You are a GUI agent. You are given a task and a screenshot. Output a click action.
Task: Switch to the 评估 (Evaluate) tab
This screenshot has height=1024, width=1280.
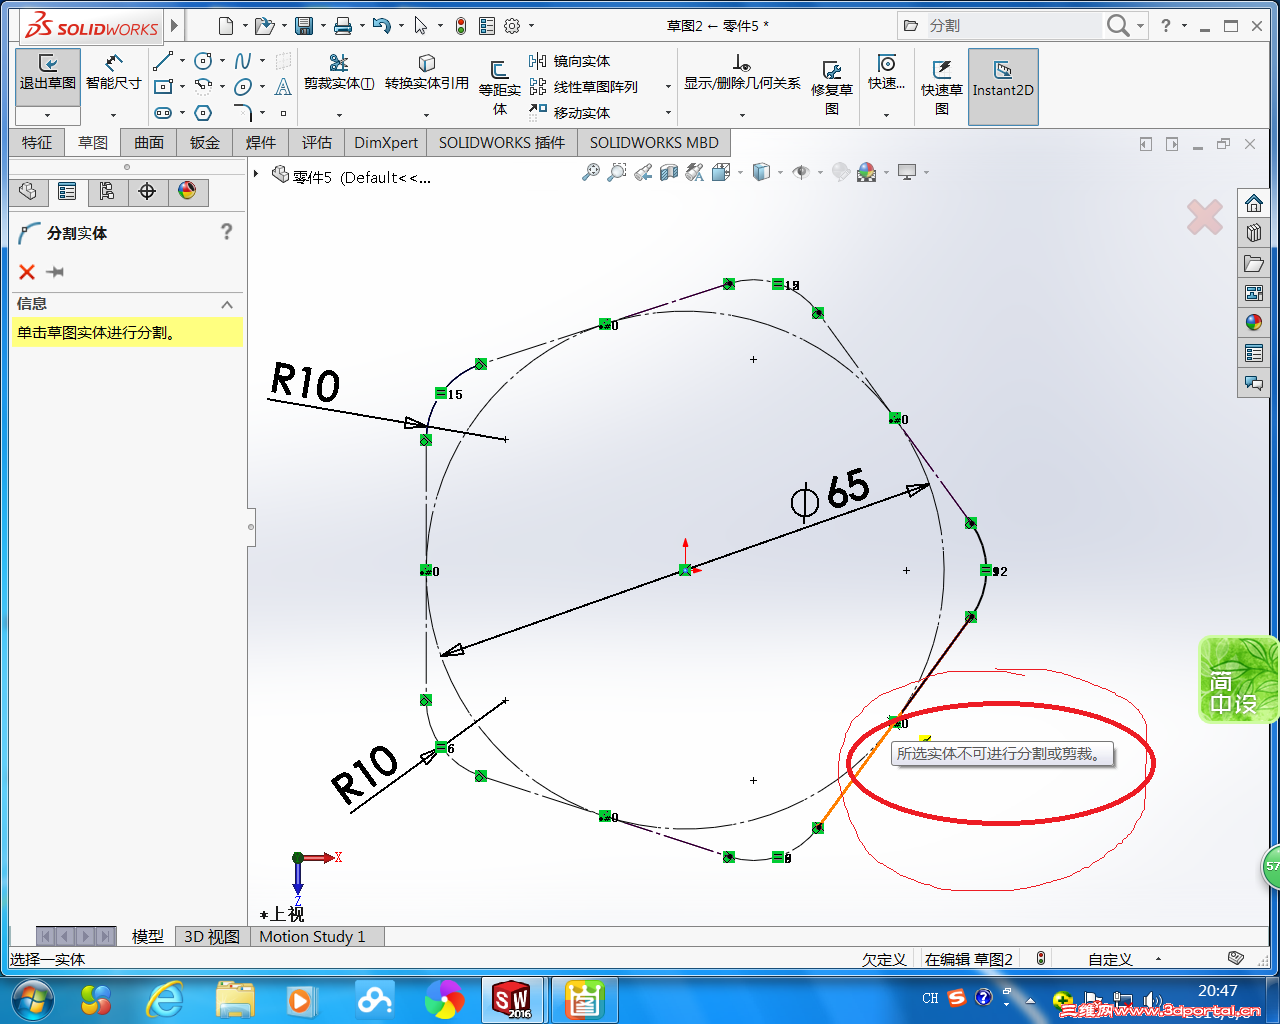(317, 143)
